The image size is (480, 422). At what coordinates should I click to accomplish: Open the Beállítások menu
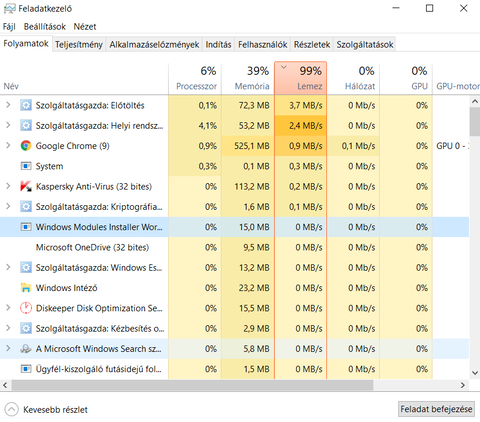45,27
